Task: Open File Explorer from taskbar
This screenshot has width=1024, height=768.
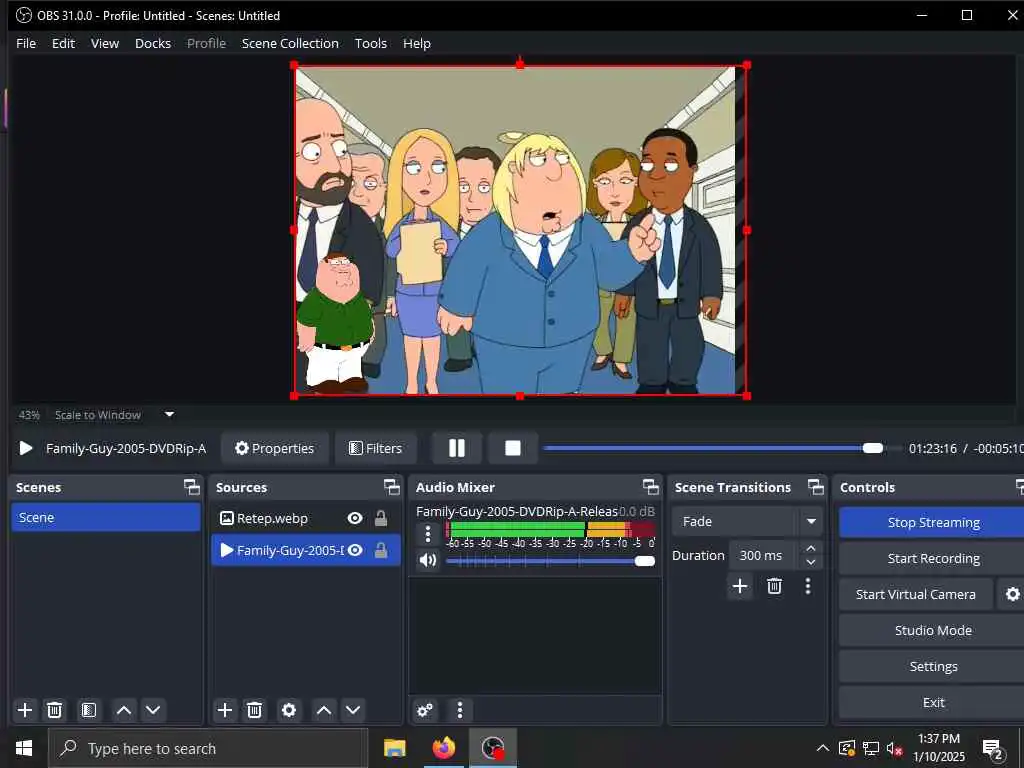Action: point(394,748)
